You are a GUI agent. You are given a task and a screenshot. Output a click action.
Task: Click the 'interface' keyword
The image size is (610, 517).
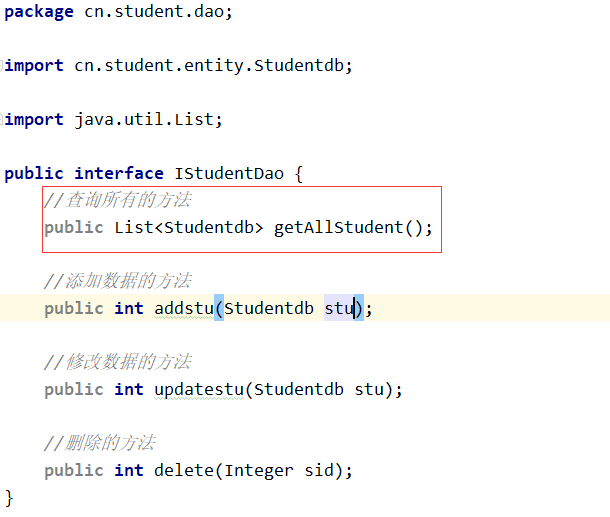(119, 173)
